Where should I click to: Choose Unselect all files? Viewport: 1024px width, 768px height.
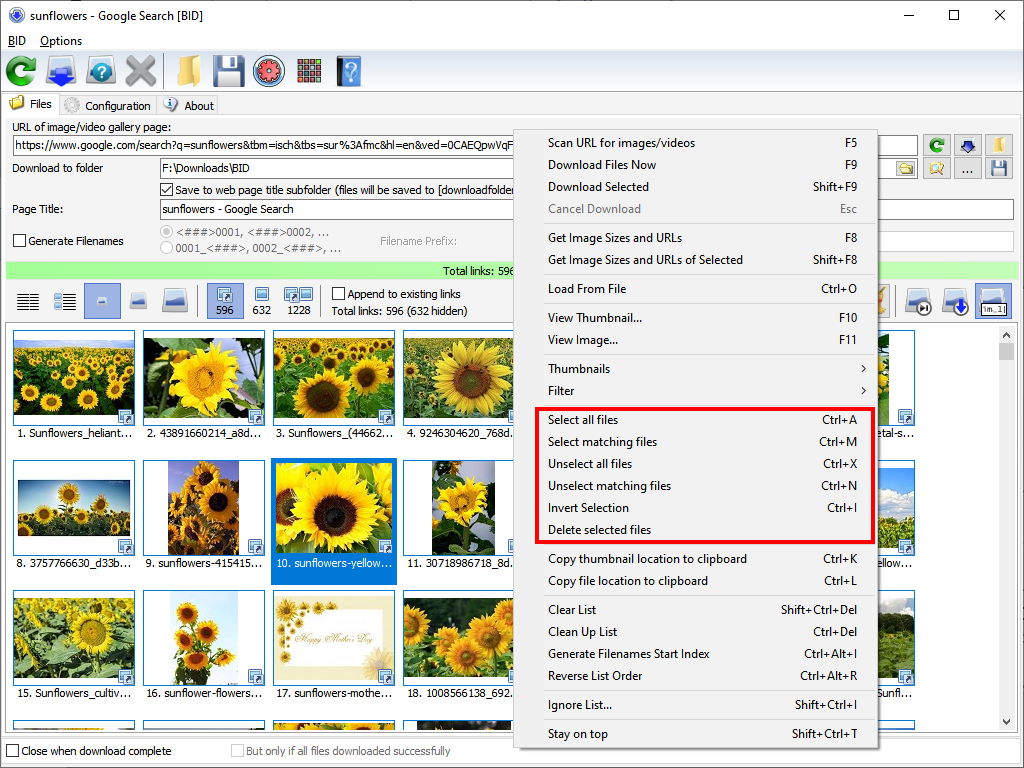[x=702, y=464]
